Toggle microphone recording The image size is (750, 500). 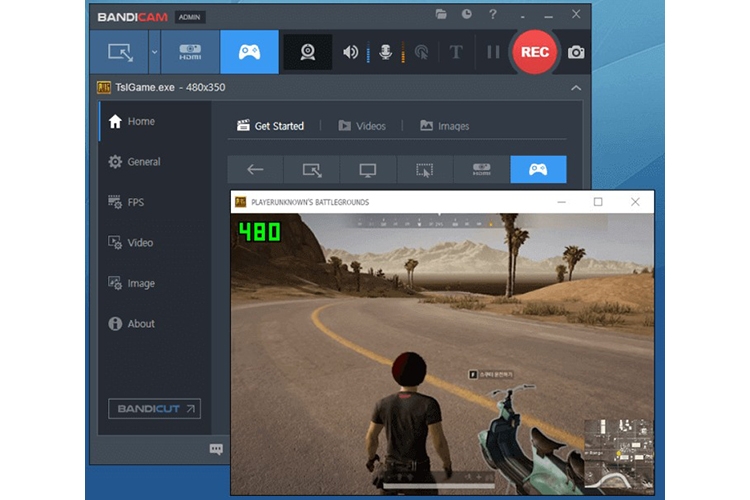[x=386, y=52]
